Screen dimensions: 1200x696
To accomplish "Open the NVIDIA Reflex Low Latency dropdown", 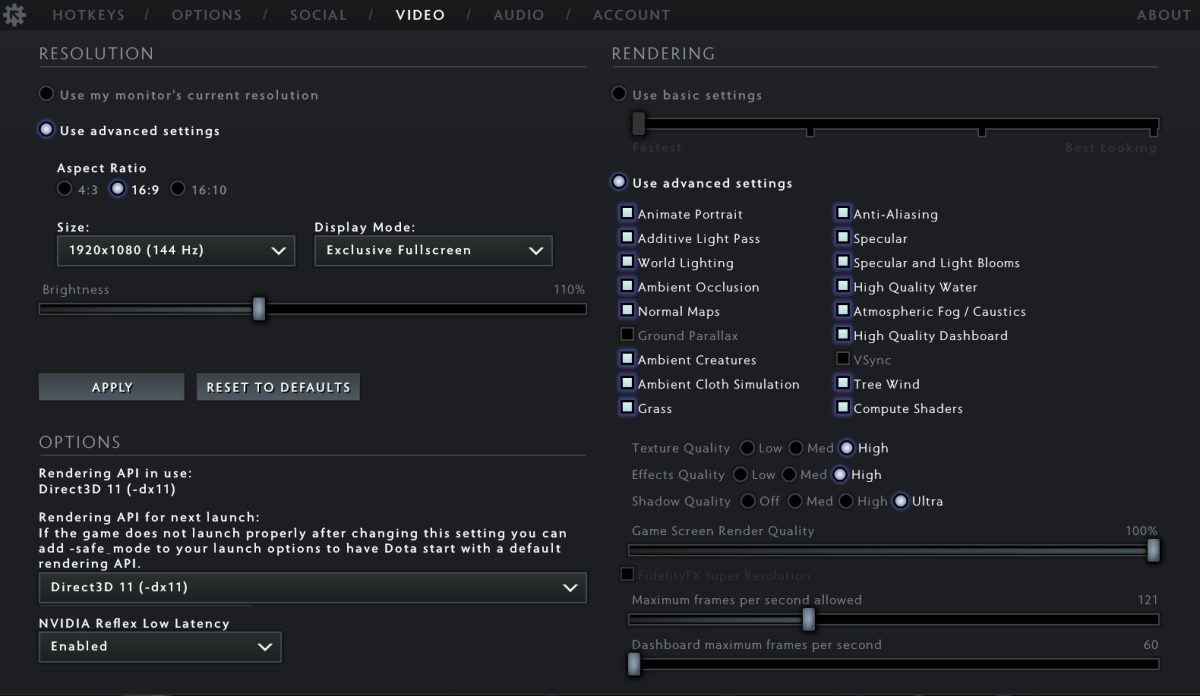I will 160,646.
